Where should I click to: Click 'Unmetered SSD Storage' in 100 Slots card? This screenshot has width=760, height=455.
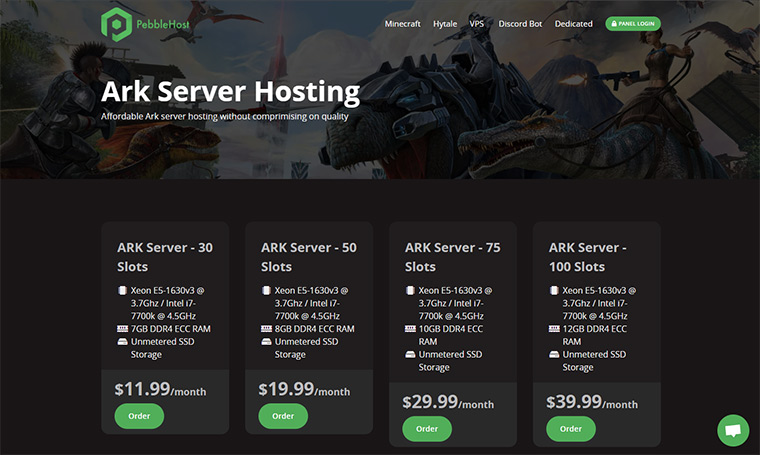pyautogui.click(x=594, y=361)
